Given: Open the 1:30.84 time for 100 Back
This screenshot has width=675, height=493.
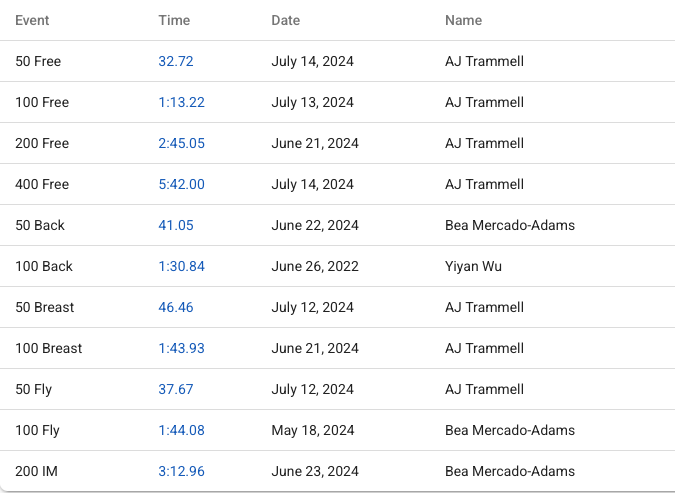Looking at the screenshot, I should click(181, 266).
